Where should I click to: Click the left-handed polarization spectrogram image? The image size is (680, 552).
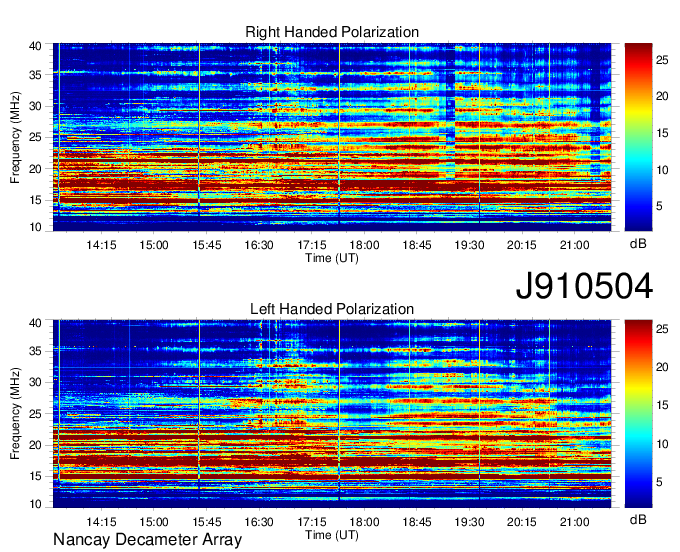pyautogui.click(x=332, y=414)
